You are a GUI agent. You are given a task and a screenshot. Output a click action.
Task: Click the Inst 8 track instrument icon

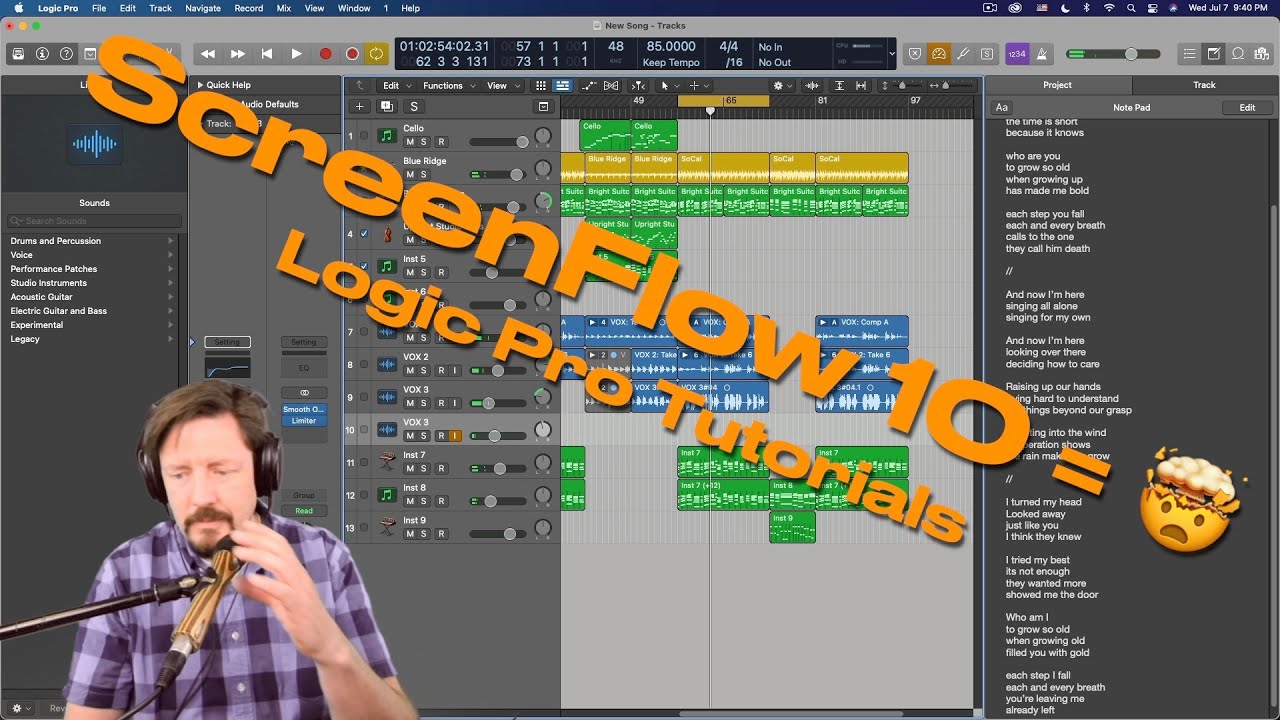point(386,495)
